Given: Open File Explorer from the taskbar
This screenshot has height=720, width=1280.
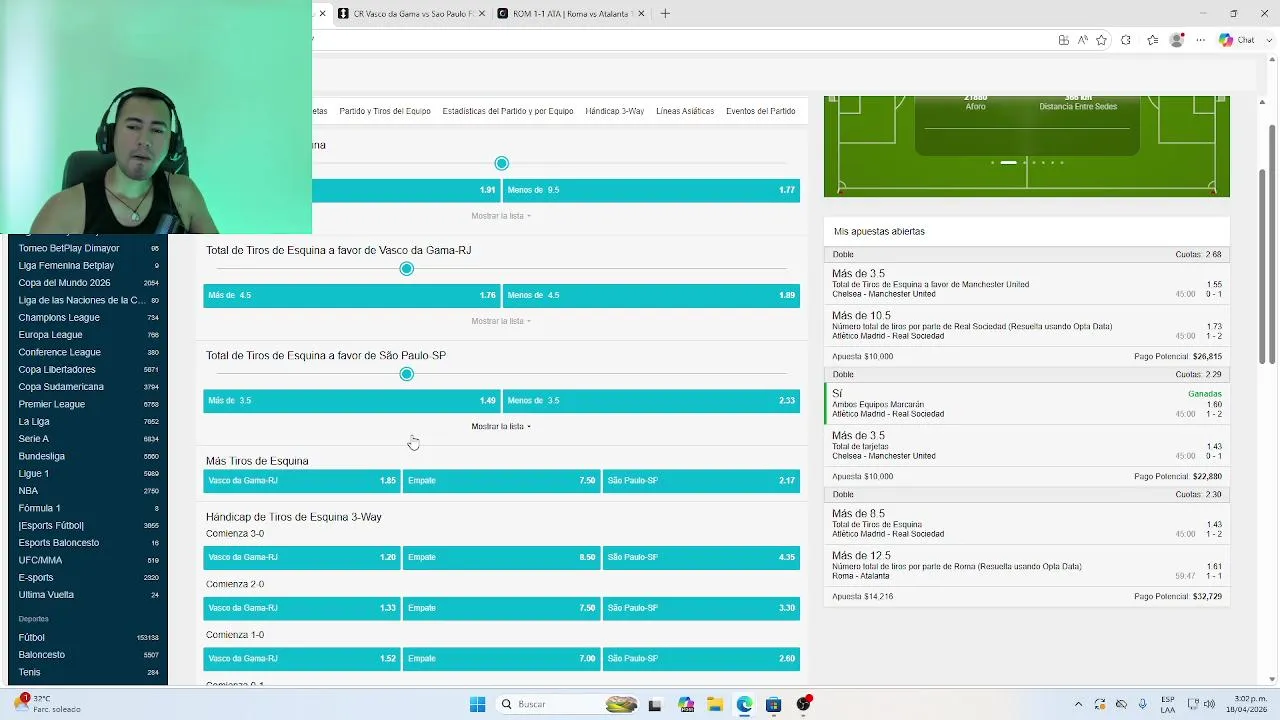Looking at the screenshot, I should [715, 704].
